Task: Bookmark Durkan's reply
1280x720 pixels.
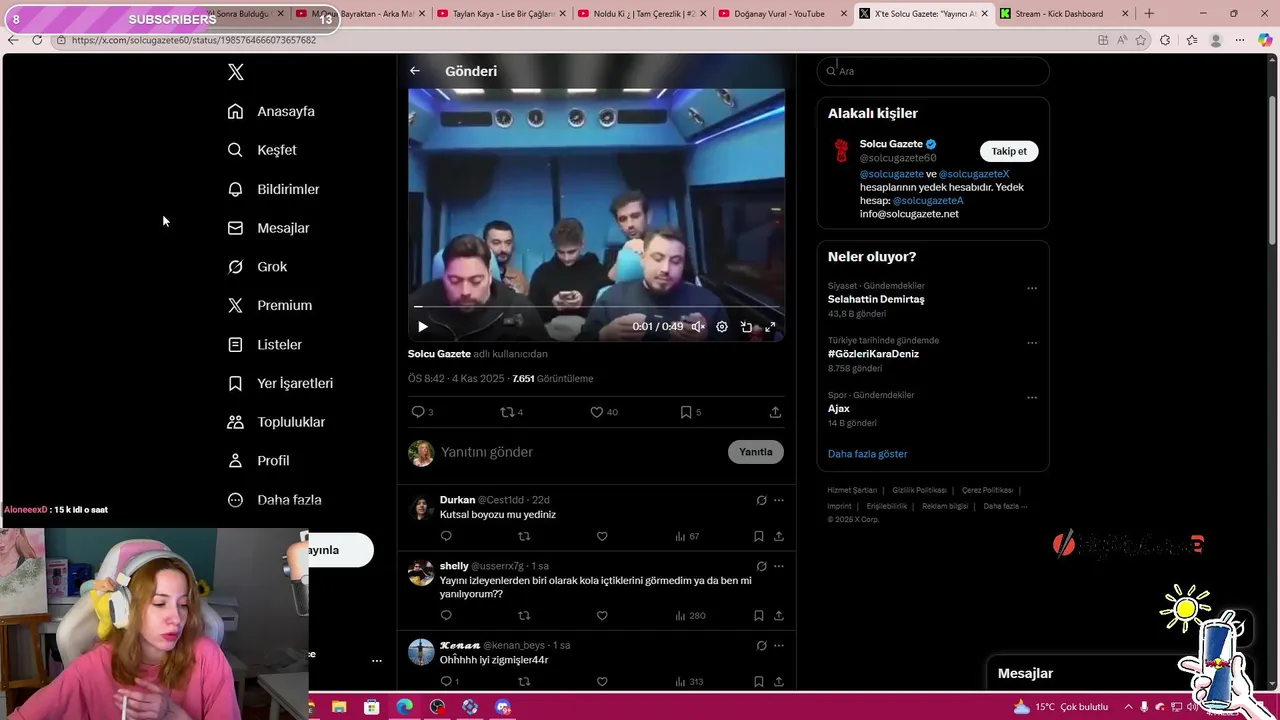Action: (759, 536)
